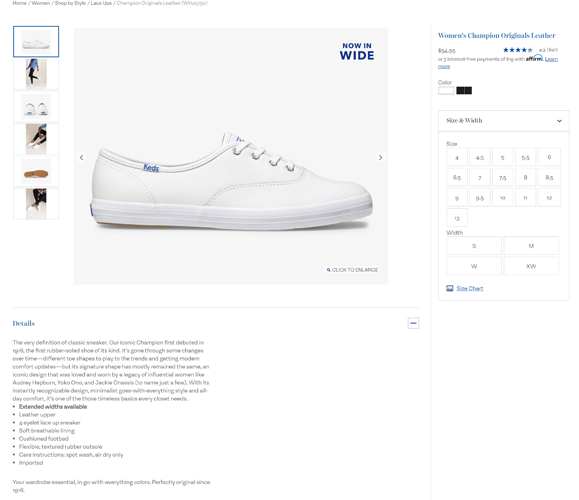This screenshot has height=500, width=579.
Task: Pick the black color swatch
Action: tap(464, 90)
